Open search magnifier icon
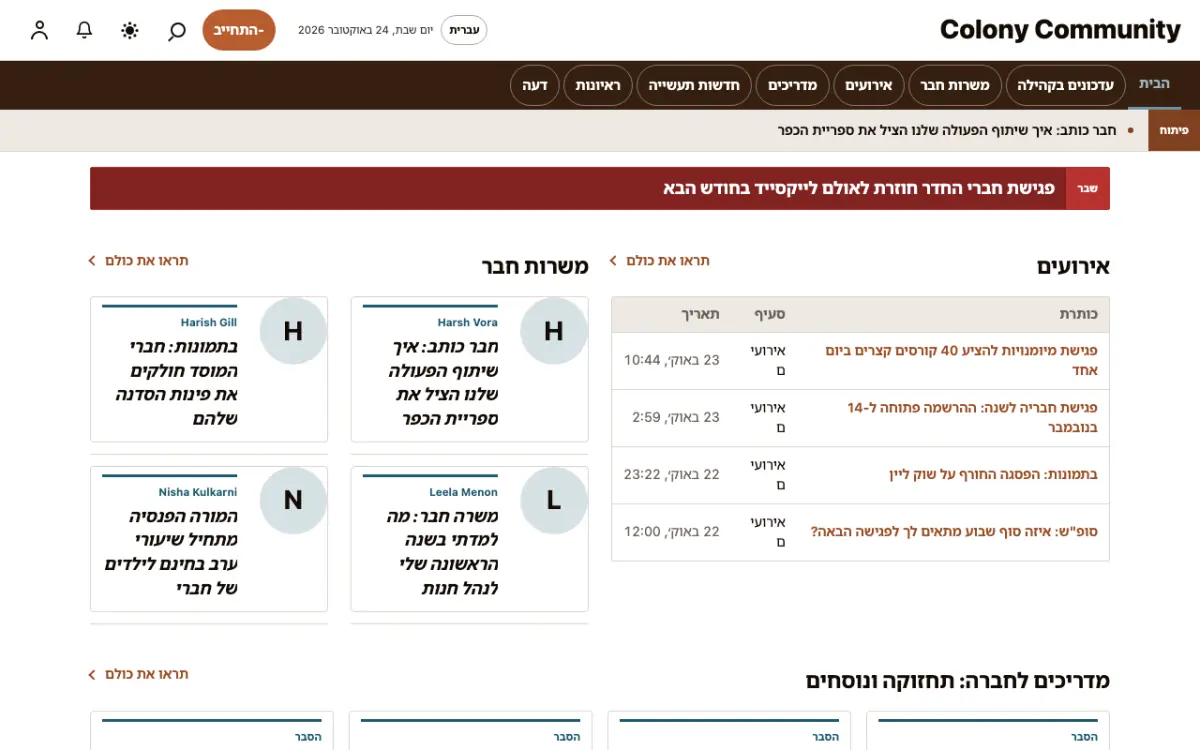Viewport: 1200px width, 750px height. tap(176, 30)
